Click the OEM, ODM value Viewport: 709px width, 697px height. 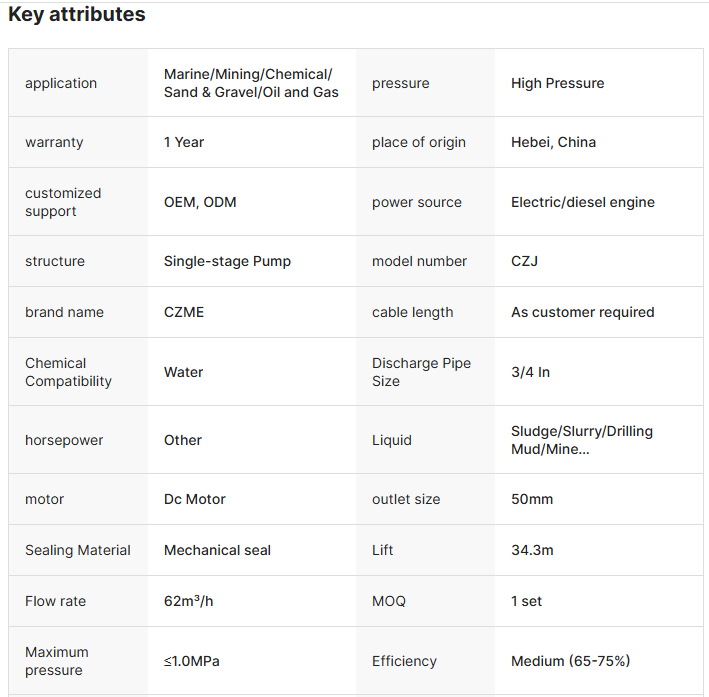[x=200, y=202]
